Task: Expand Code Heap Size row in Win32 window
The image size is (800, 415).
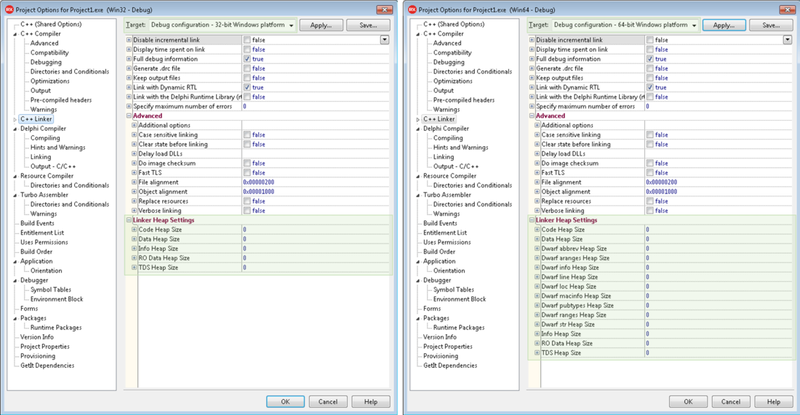Action: pos(134,230)
